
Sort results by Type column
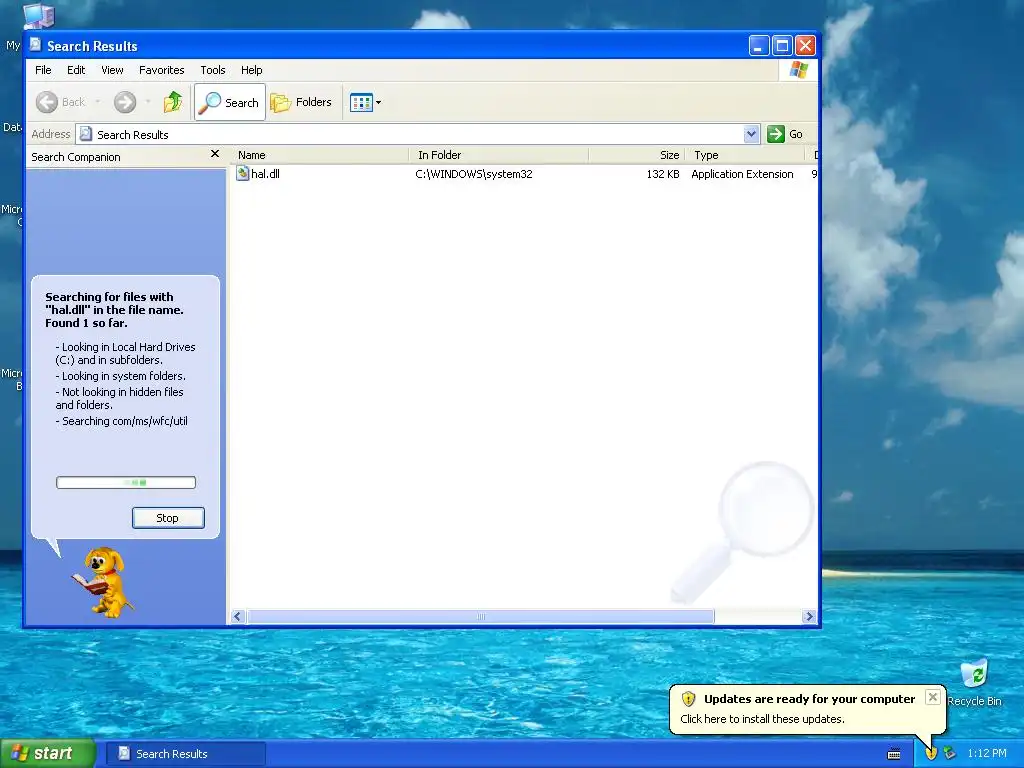tap(744, 155)
